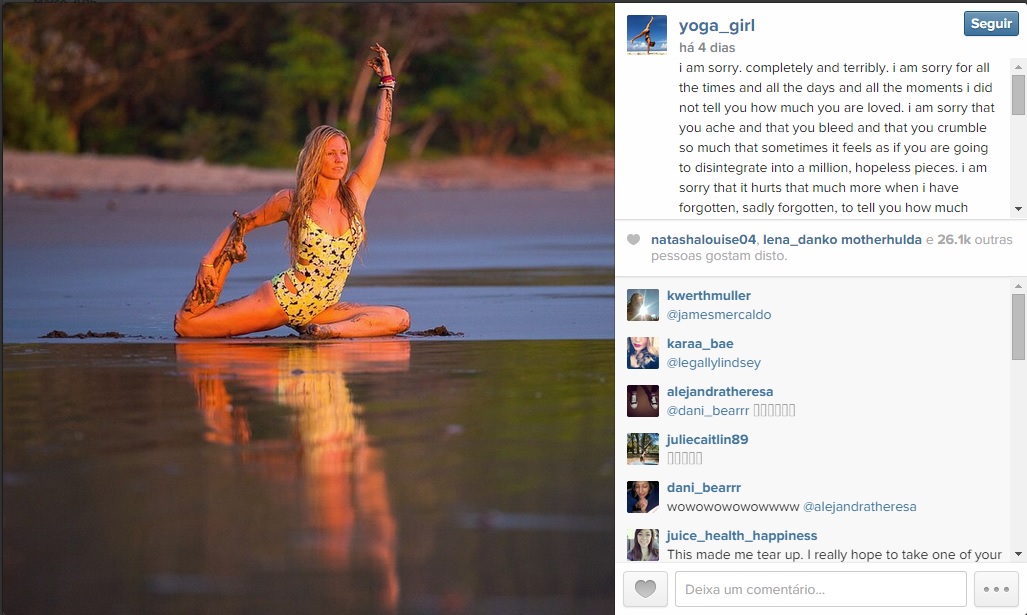Click the @jamesmercaldo mention
Viewport: 1027px width, 615px height.
[x=719, y=315]
